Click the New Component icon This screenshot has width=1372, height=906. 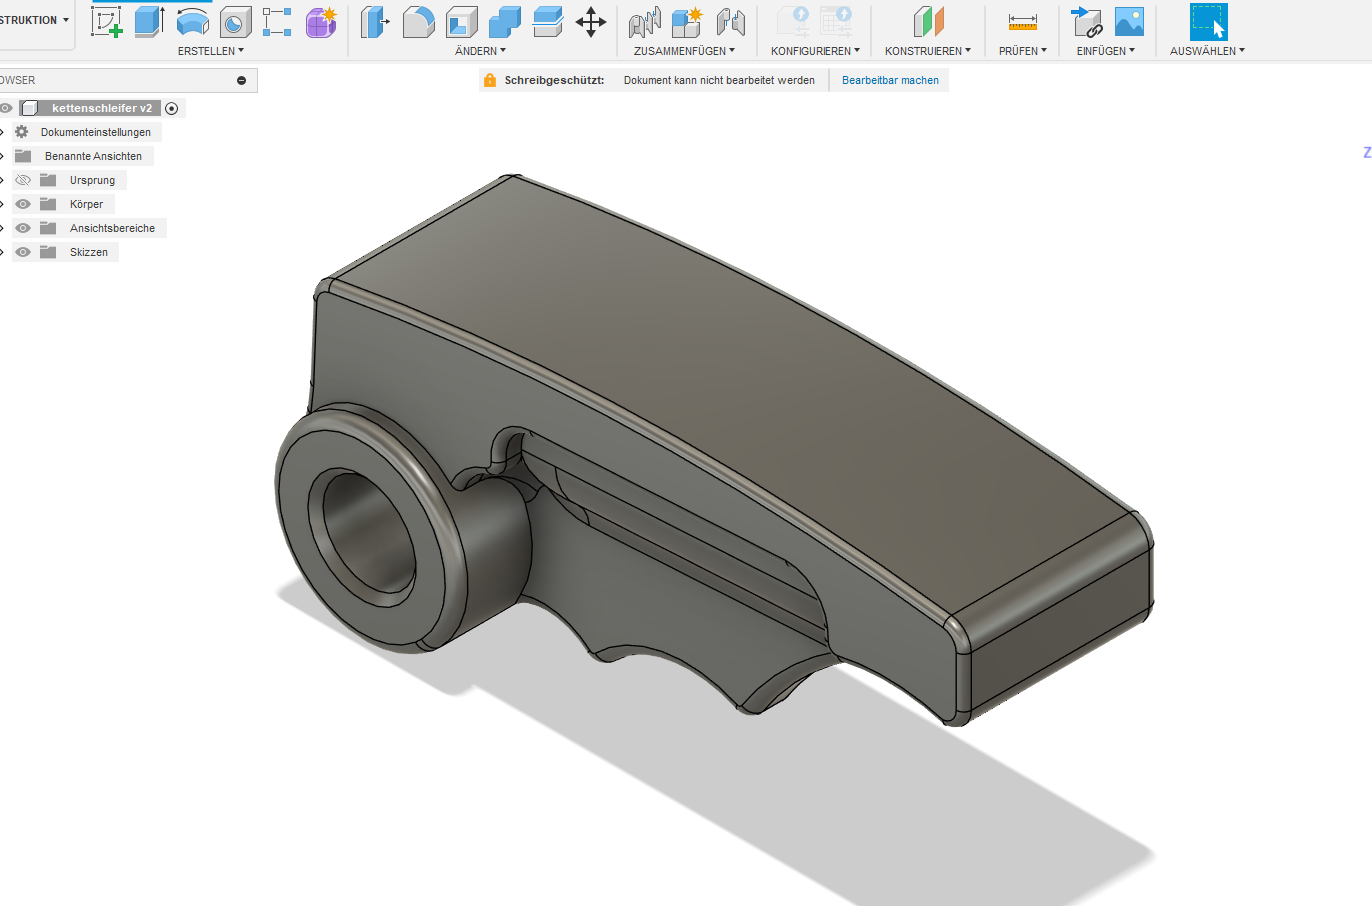(687, 21)
